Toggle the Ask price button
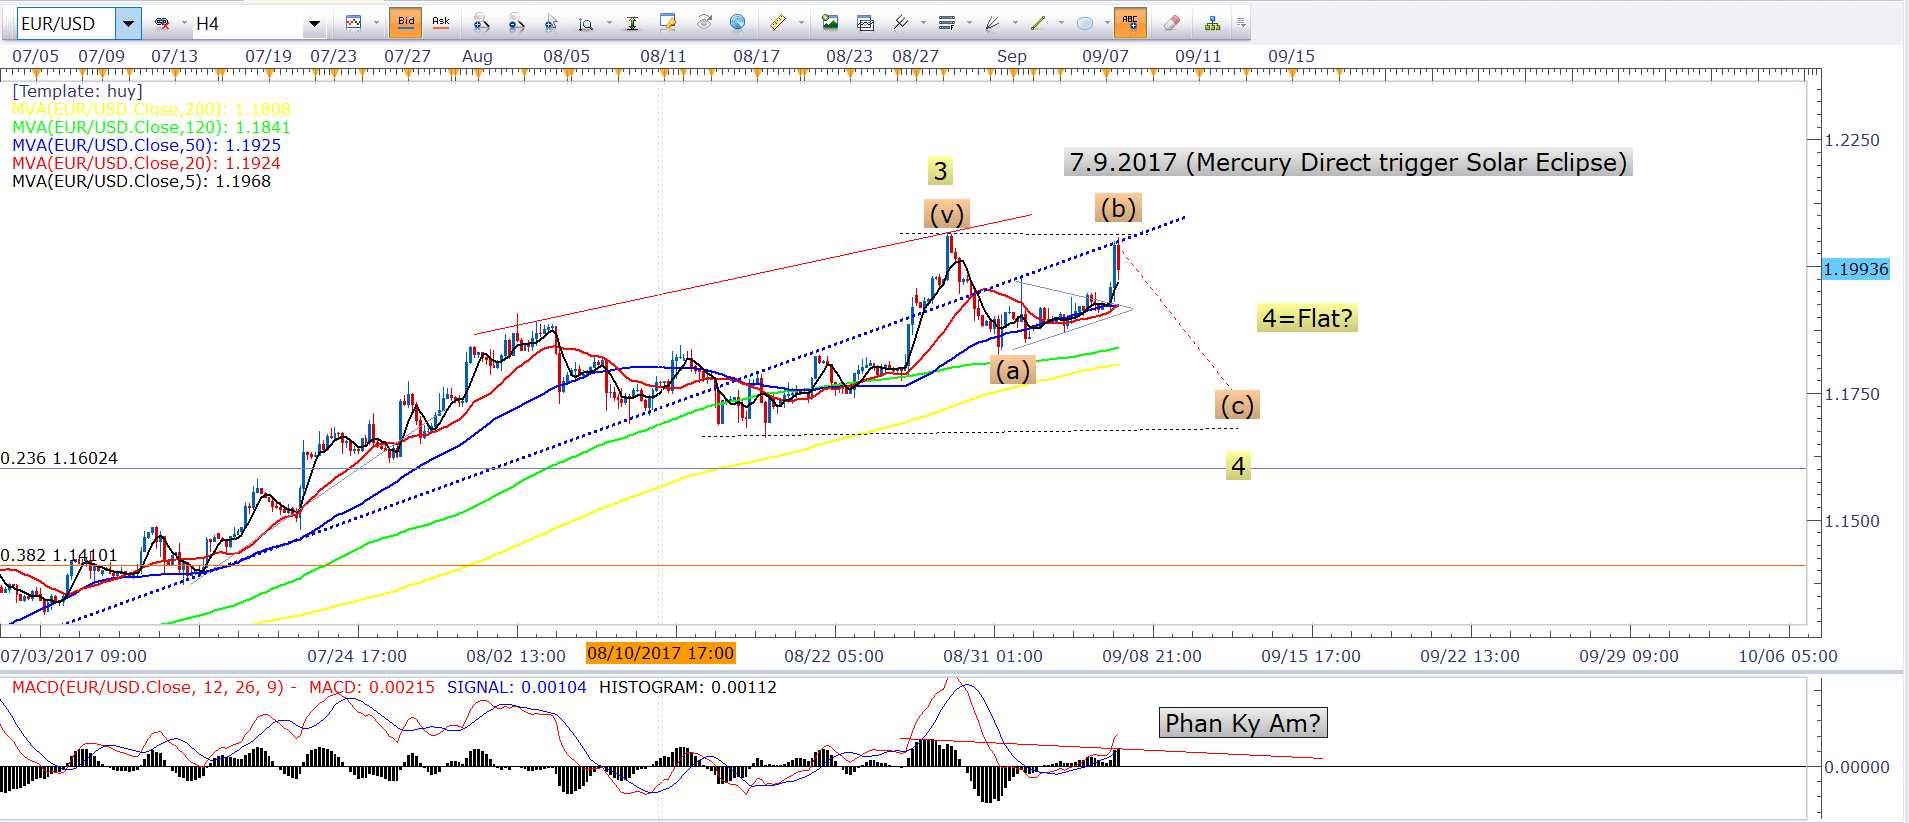 coord(440,23)
